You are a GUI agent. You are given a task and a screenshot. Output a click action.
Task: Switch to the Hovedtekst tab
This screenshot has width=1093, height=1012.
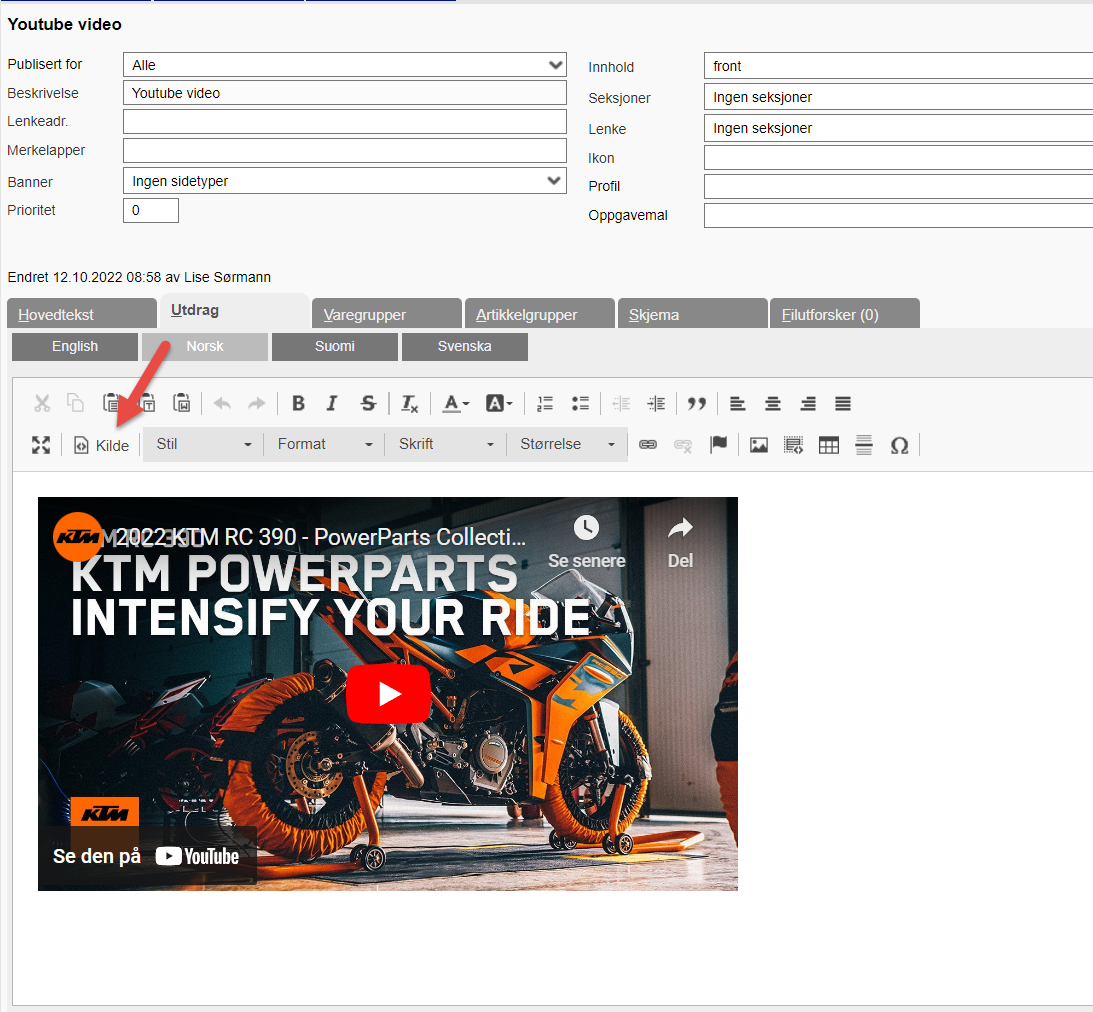point(82,314)
